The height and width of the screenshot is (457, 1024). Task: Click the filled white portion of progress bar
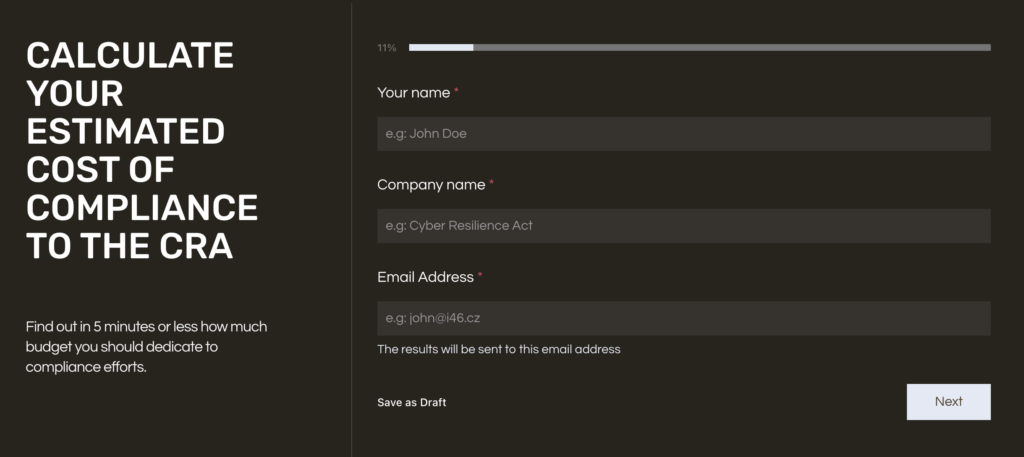(x=440, y=47)
